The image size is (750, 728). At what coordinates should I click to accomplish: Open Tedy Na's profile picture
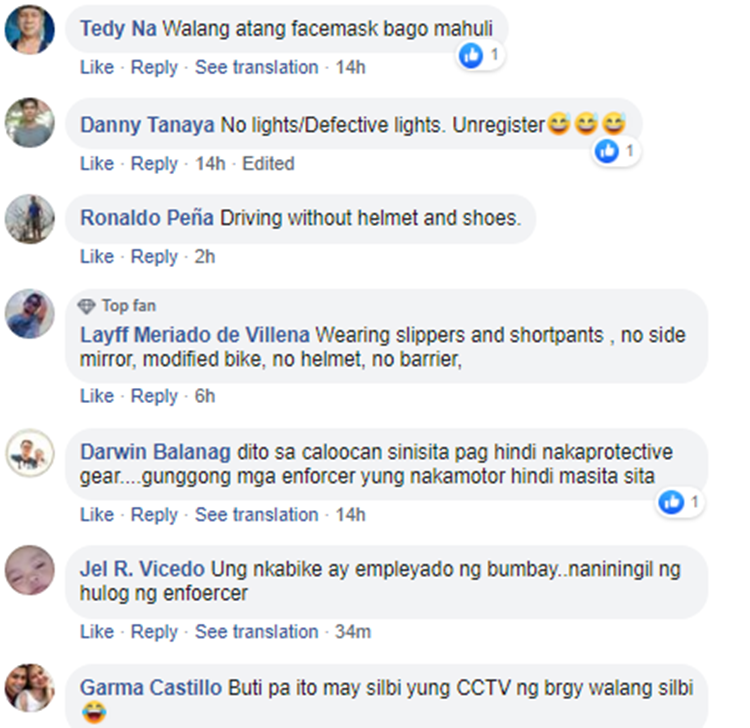pos(30,29)
